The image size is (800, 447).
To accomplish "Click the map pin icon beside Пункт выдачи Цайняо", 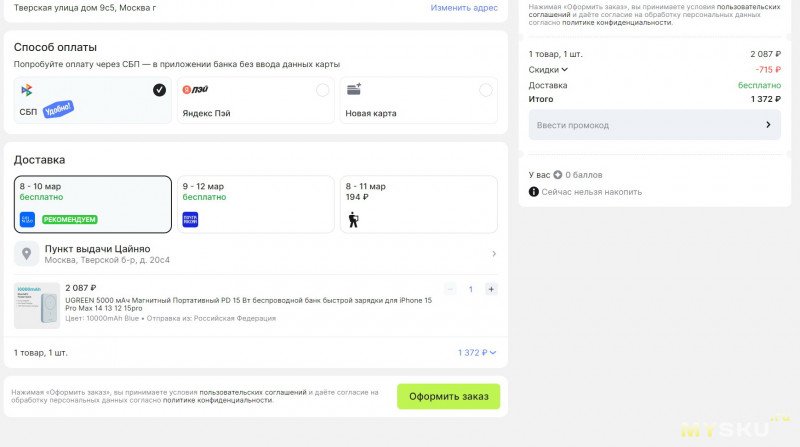I will click(27, 254).
